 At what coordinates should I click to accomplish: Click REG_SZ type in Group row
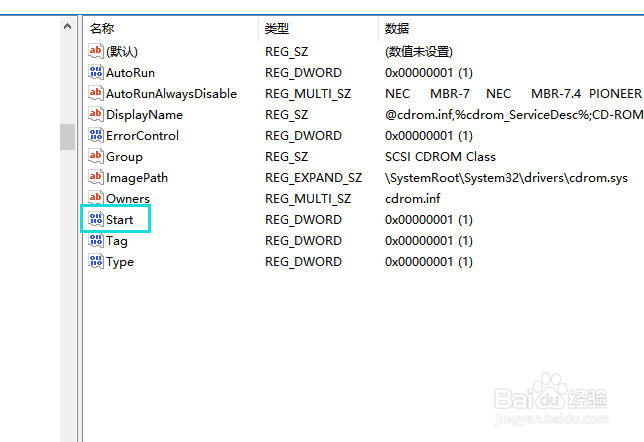287,157
